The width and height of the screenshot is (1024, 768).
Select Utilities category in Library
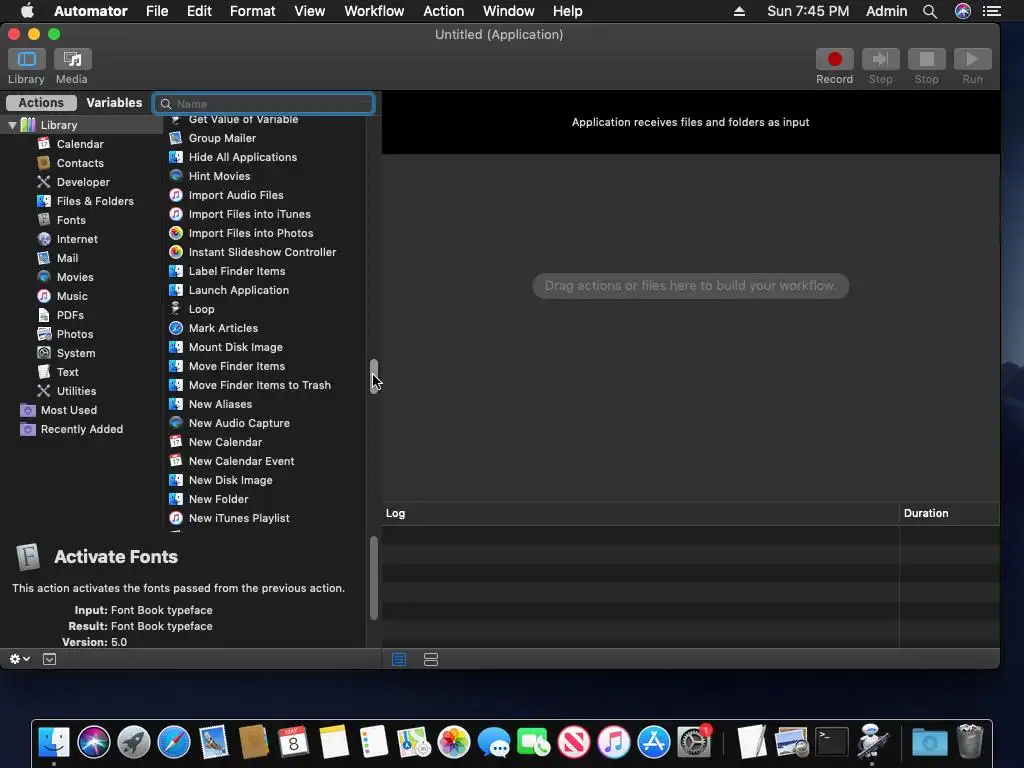pyautogui.click(x=76, y=390)
